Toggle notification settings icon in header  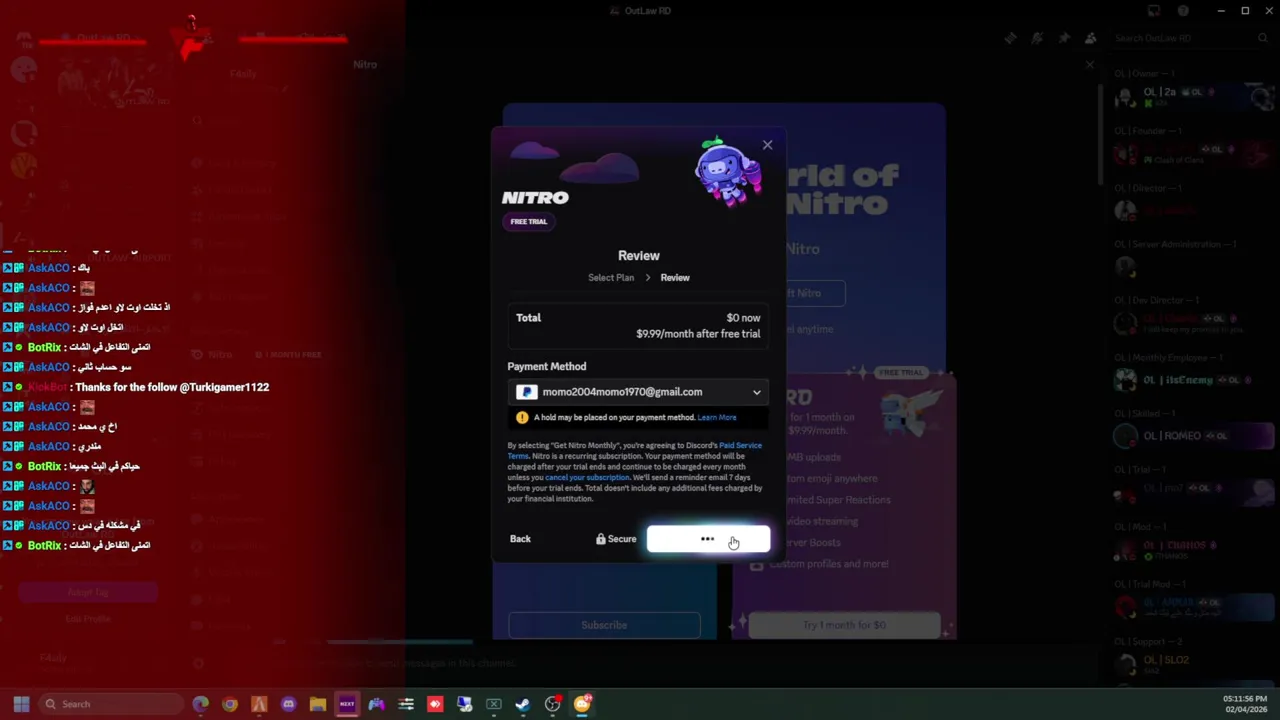1037,38
